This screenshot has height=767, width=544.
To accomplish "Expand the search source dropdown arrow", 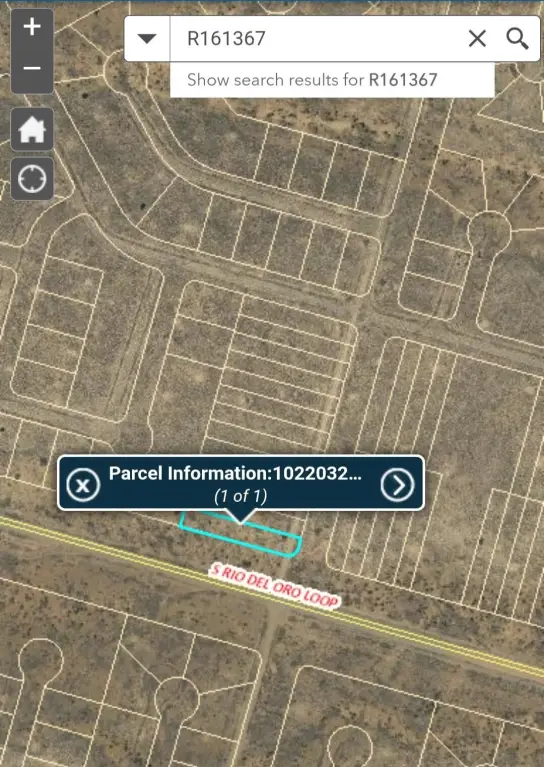I will 147,38.
